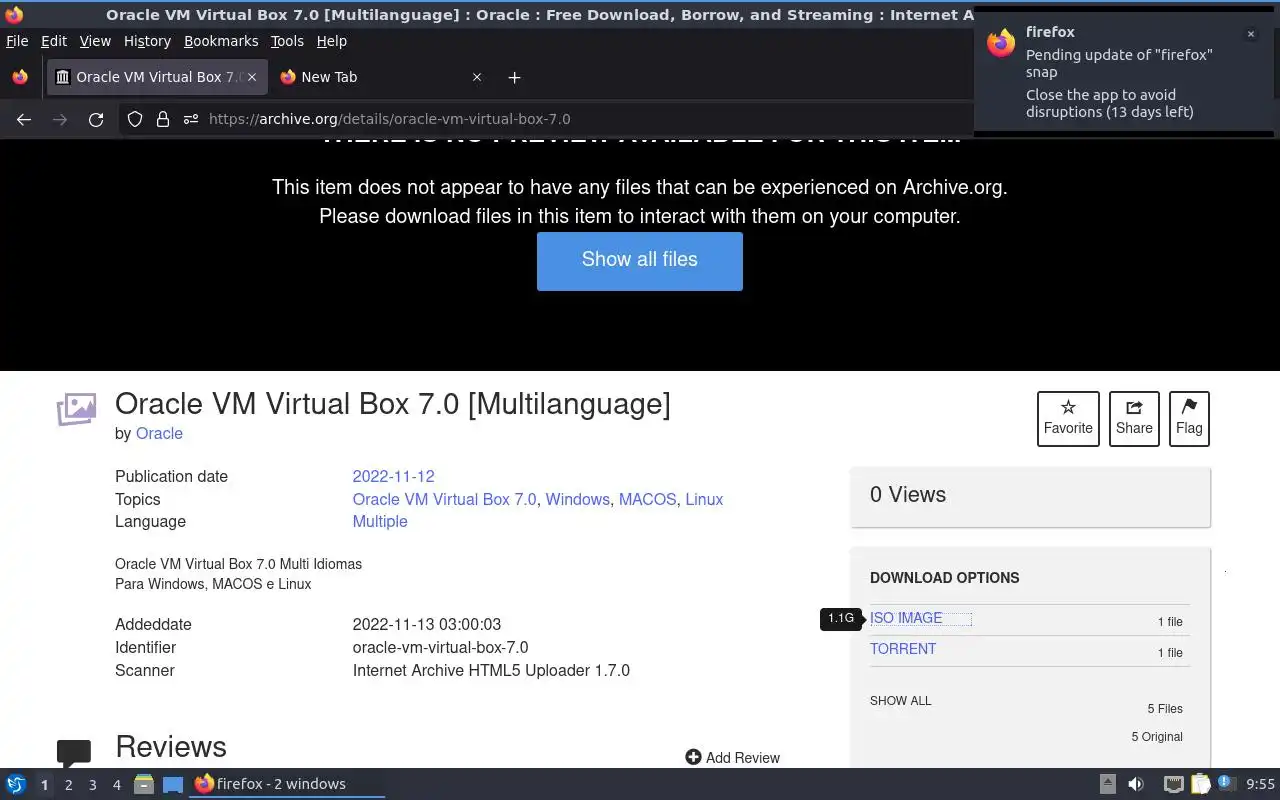Click the Reviews speech bubble icon

tap(74, 753)
